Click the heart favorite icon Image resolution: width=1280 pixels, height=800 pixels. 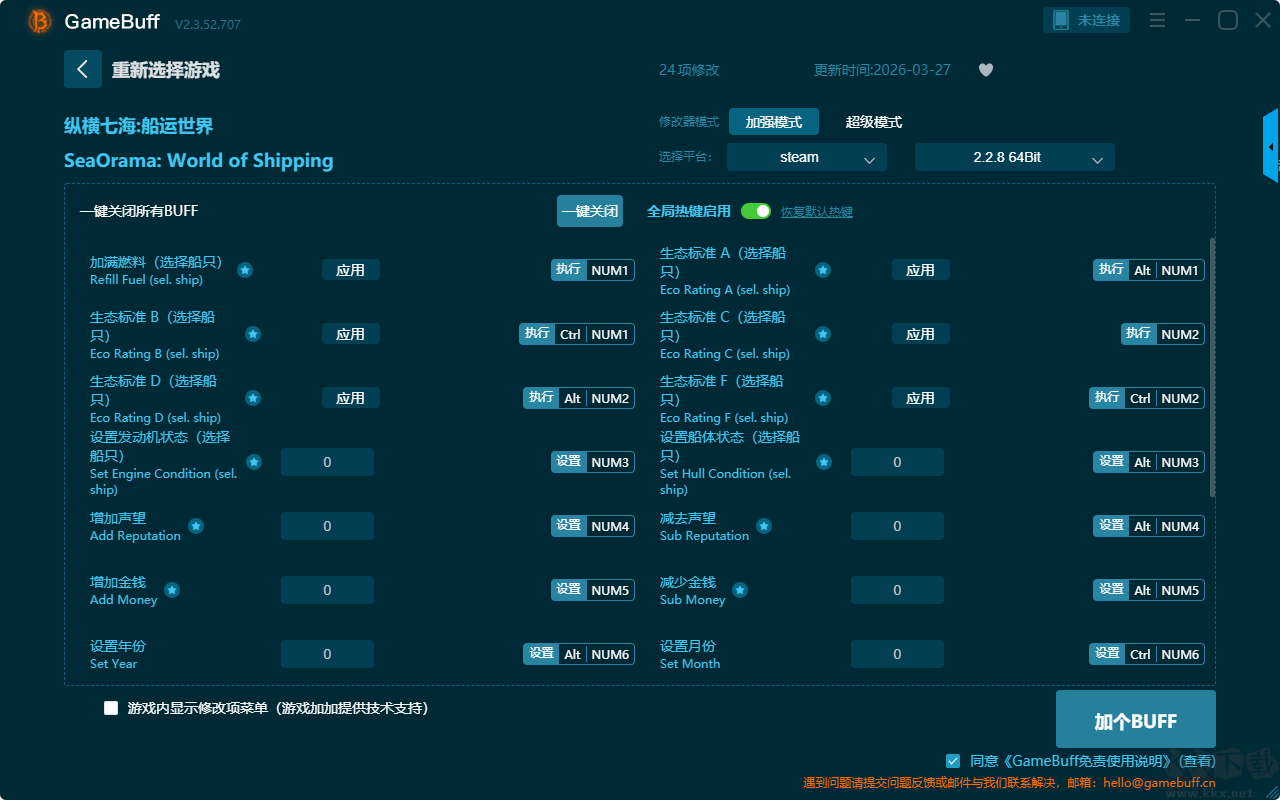pos(986,70)
